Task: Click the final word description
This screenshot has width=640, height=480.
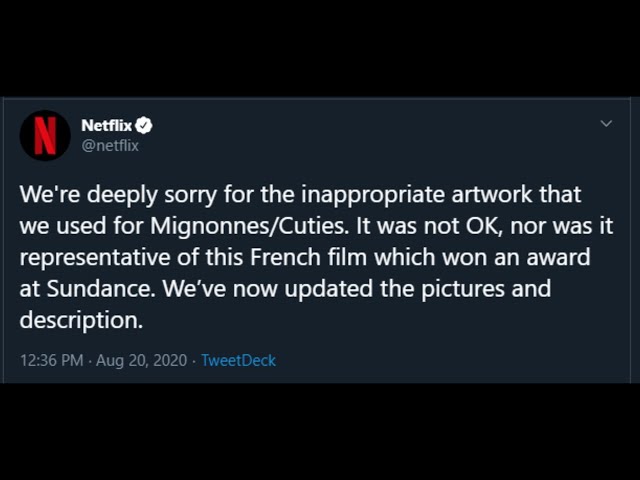Action: (81, 320)
